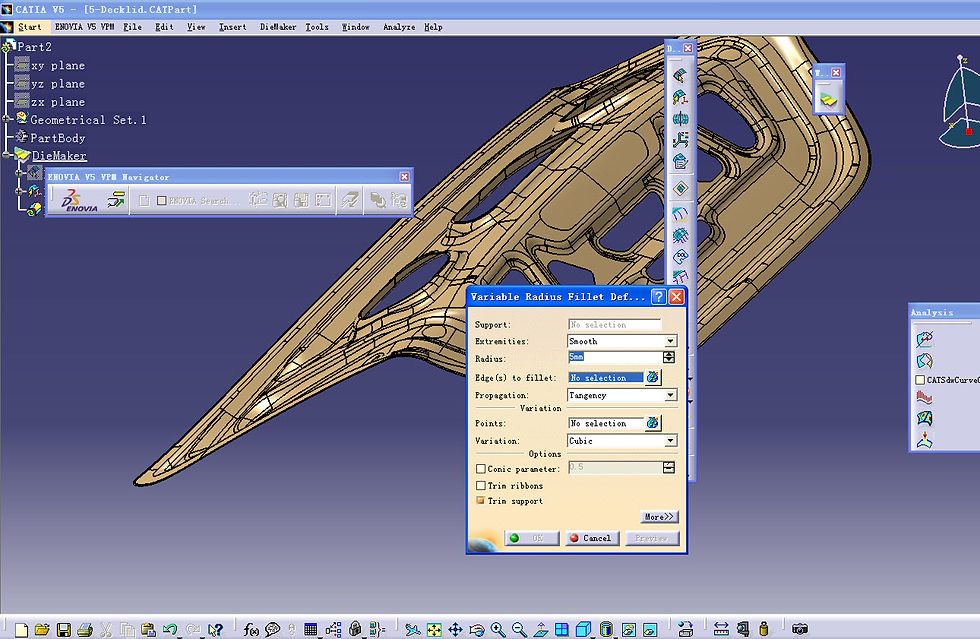Toggle the CATSdwCurve checkbox in Analysis panel

point(920,380)
